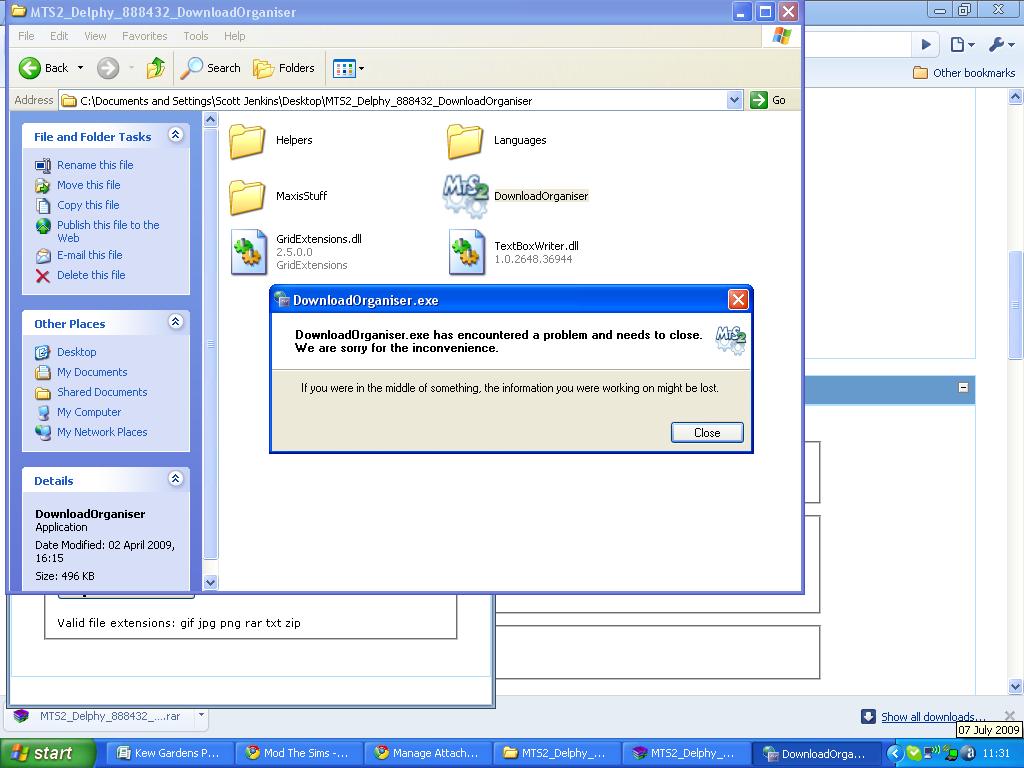Open the DownloadOrganiser application icon
Viewport: 1024px width, 768px height.
[465, 196]
